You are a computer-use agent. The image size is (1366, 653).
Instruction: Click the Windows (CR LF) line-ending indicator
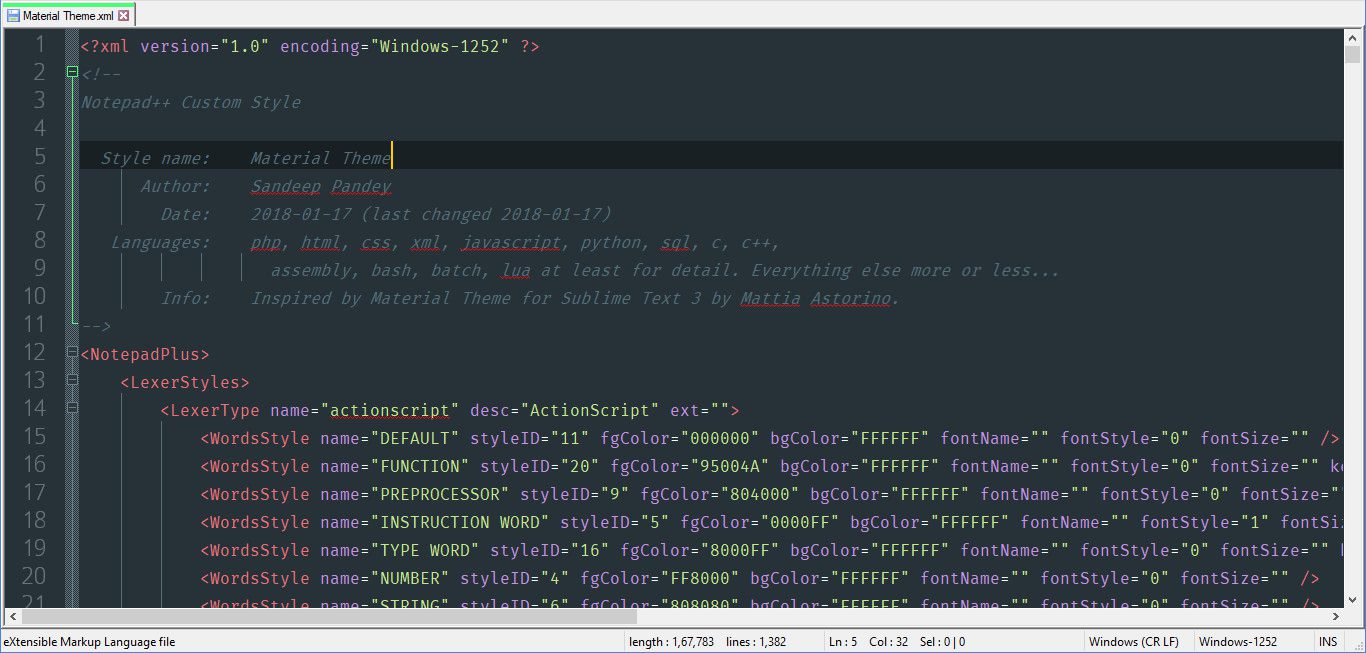[1133, 641]
